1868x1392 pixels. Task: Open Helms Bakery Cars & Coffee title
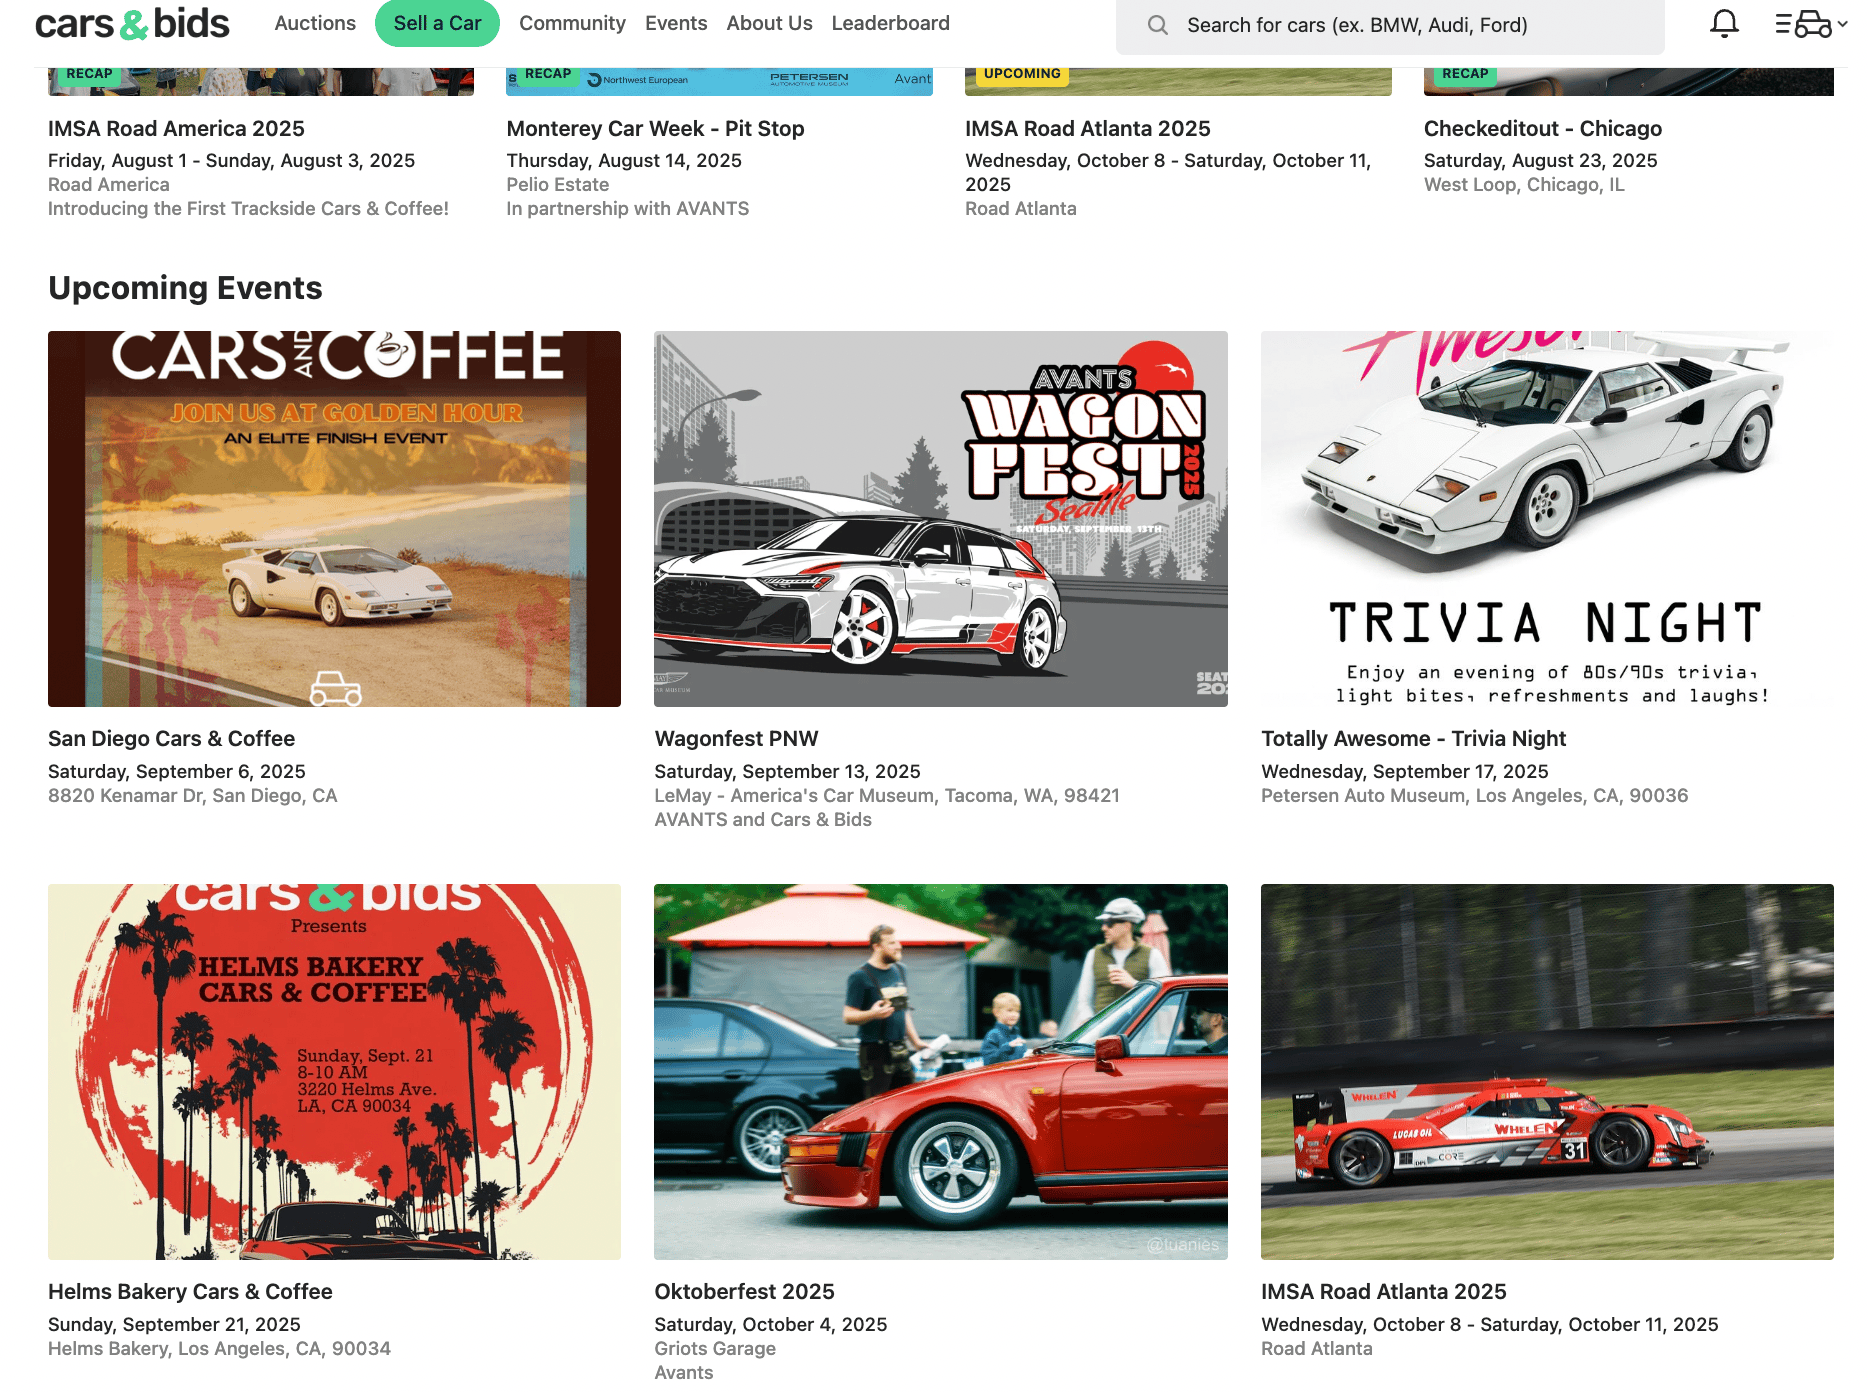click(x=190, y=1292)
